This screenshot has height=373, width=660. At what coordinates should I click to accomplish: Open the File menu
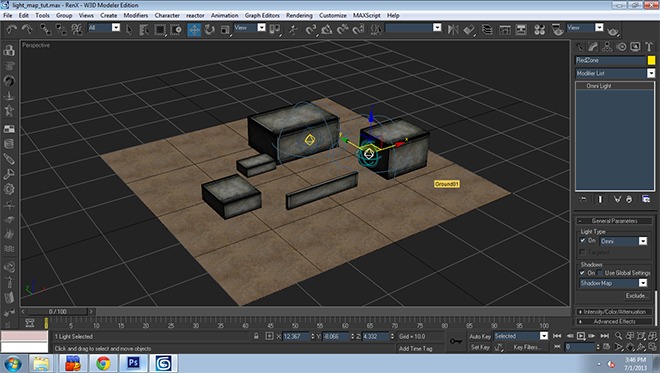point(8,15)
